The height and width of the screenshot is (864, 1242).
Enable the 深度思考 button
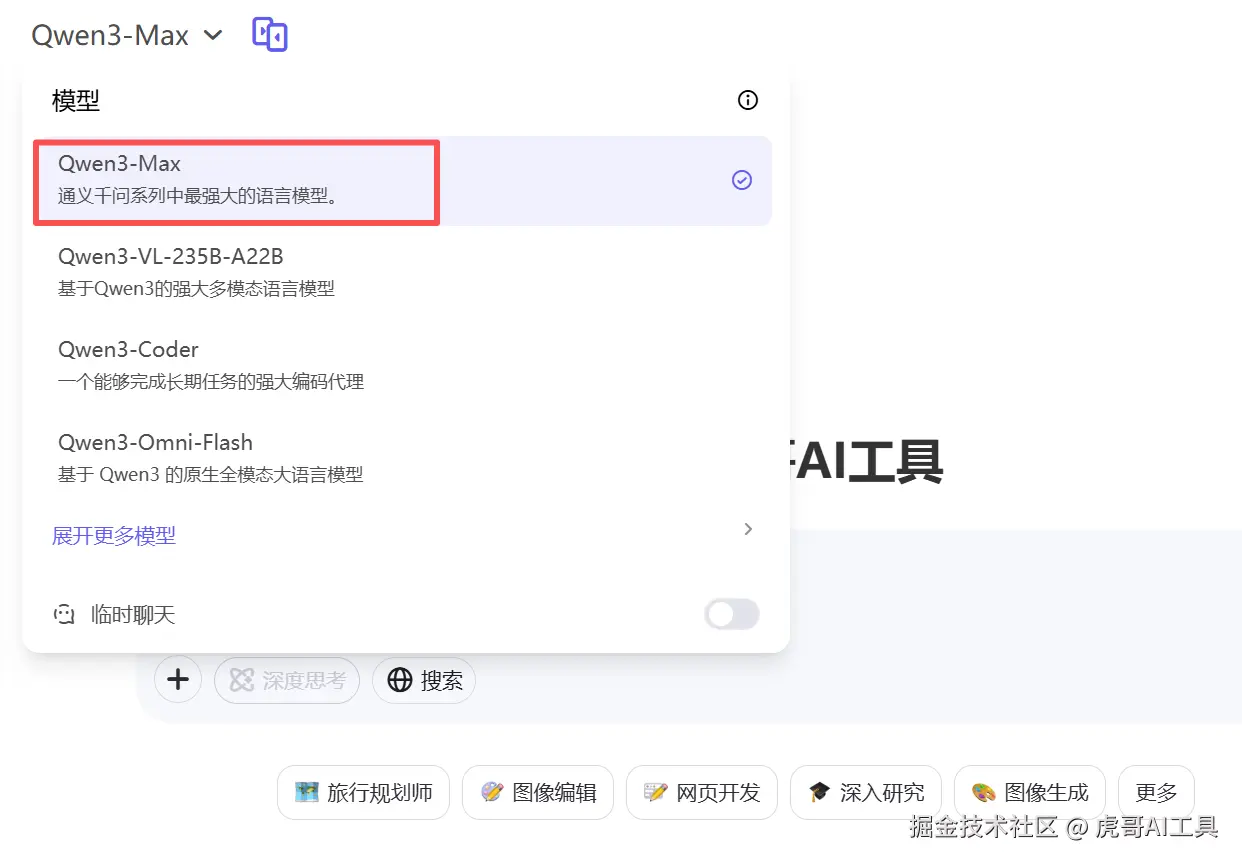click(x=287, y=681)
